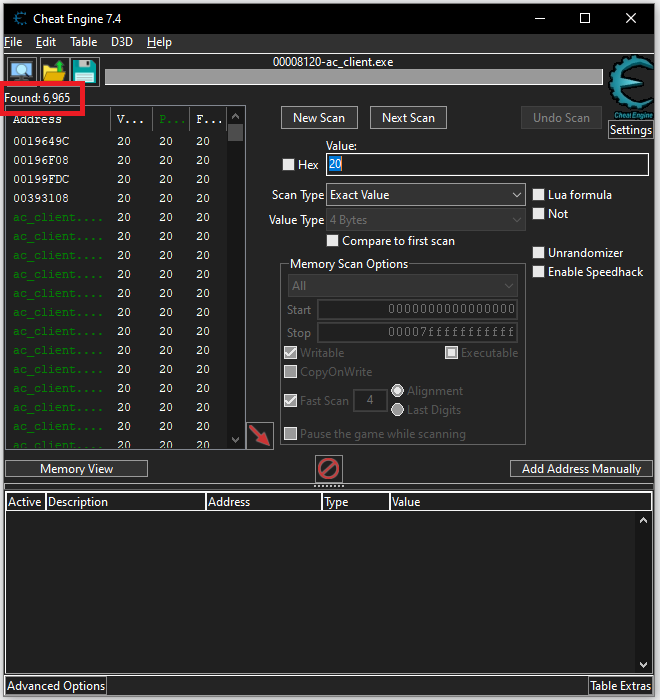The image size is (660, 700).
Task: Click the floppy disk save icon
Action: tap(84, 72)
